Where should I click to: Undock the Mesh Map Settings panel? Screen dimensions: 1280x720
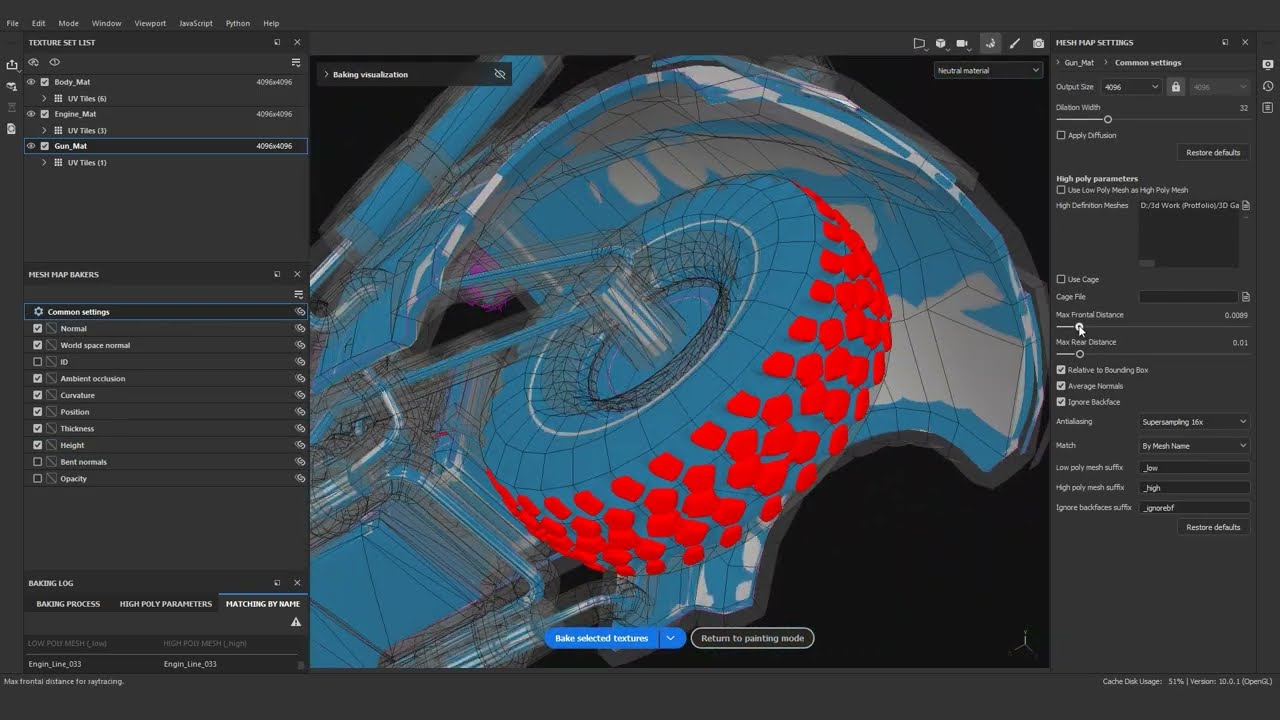pos(1225,42)
